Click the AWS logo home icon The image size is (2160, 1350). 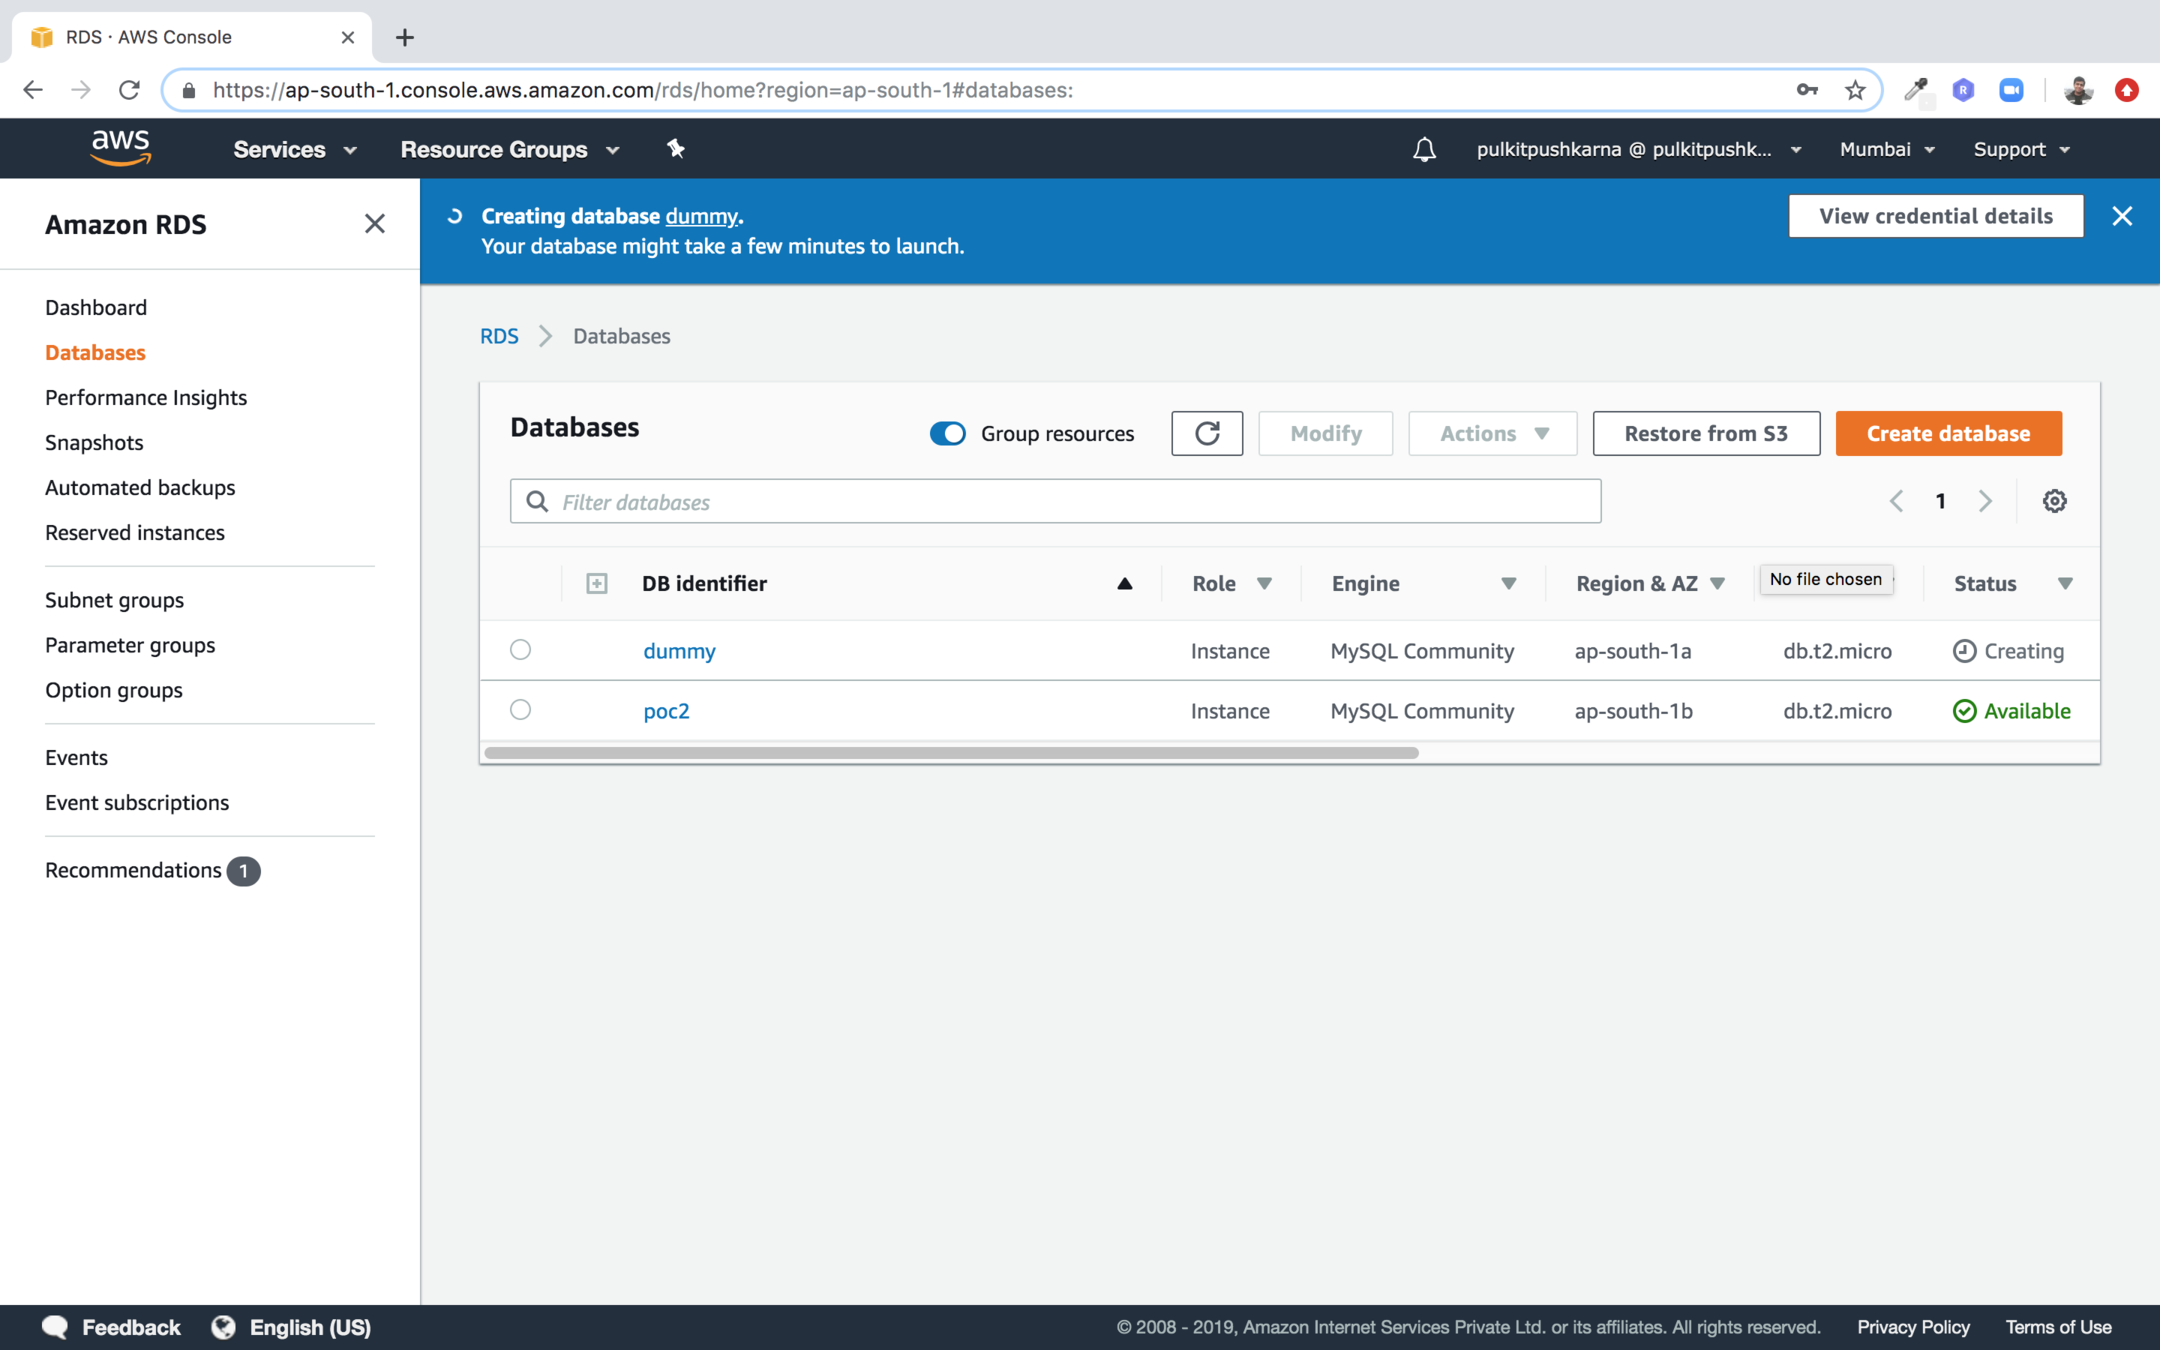point(121,148)
